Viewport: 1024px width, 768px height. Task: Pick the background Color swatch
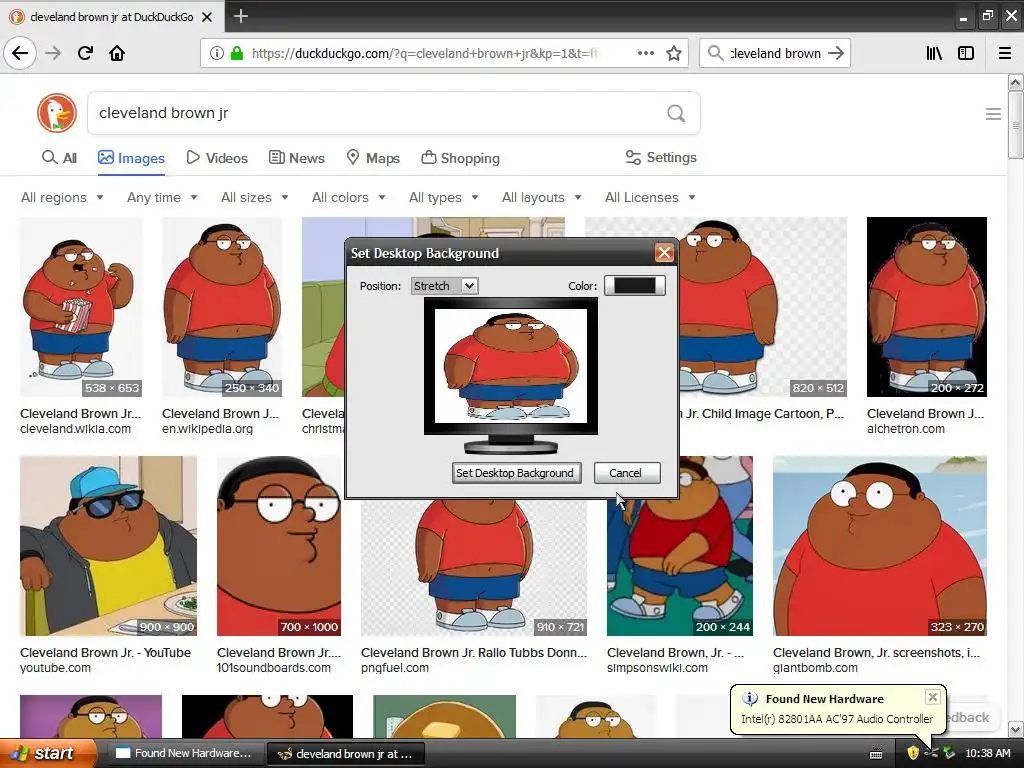pyautogui.click(x=635, y=285)
